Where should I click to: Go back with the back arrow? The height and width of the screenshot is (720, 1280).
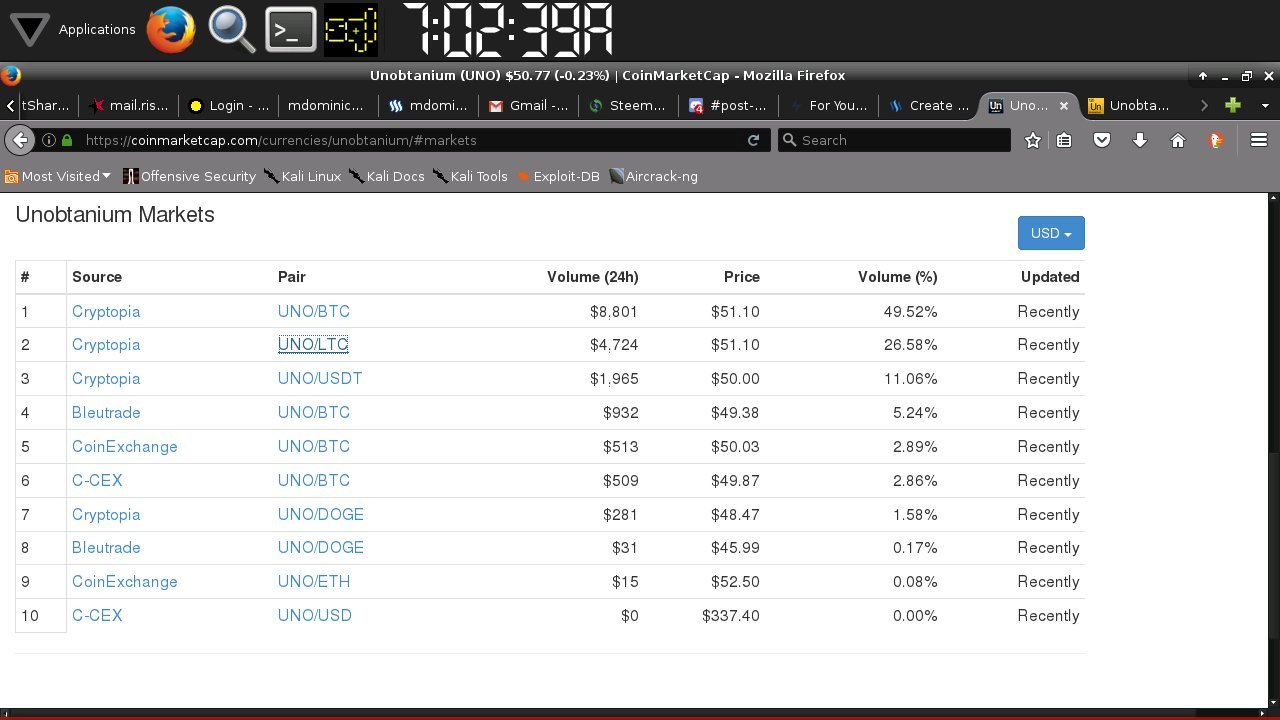(20, 140)
